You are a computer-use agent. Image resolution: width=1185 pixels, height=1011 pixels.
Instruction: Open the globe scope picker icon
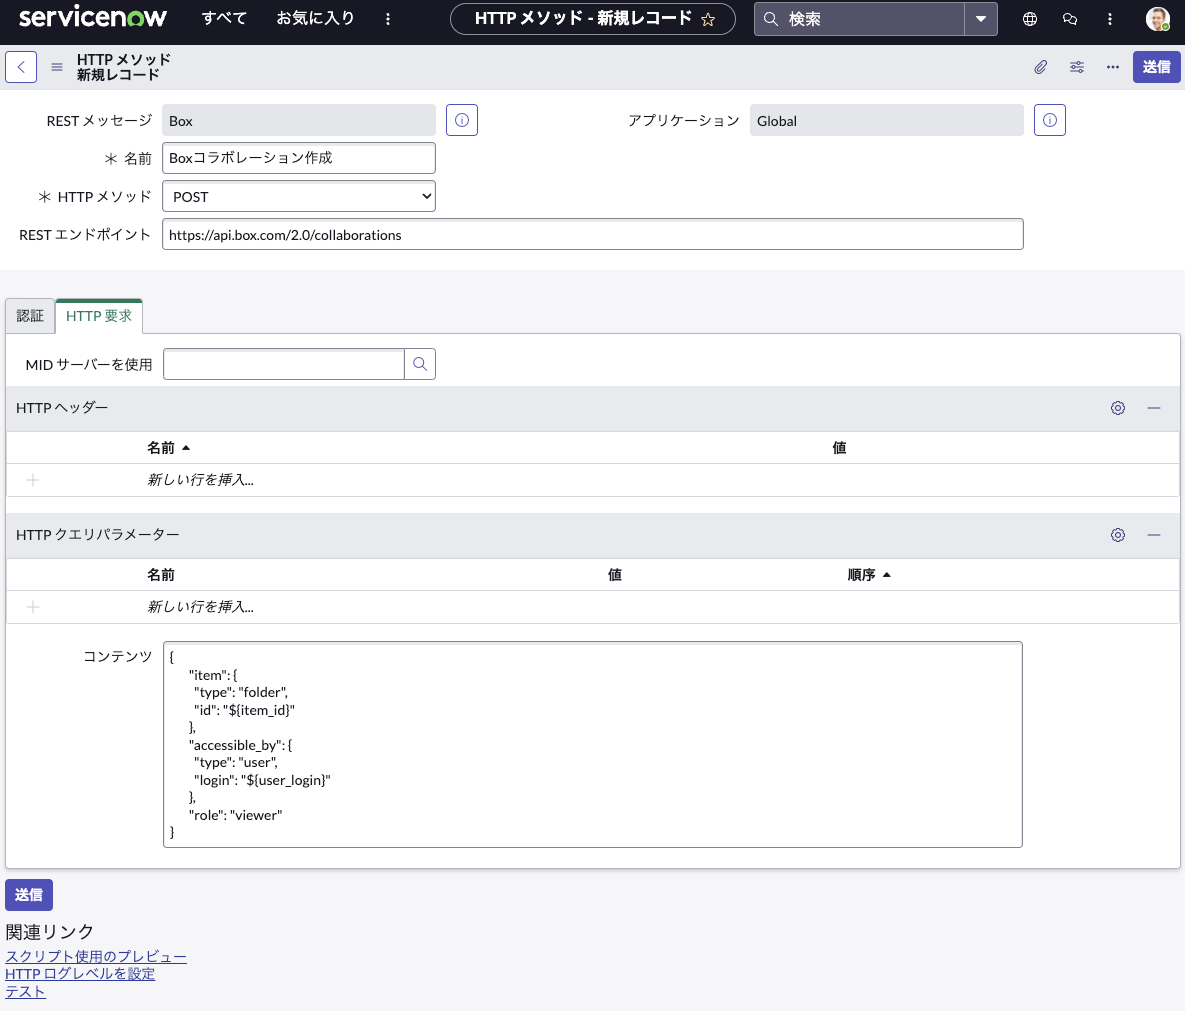(x=1030, y=19)
